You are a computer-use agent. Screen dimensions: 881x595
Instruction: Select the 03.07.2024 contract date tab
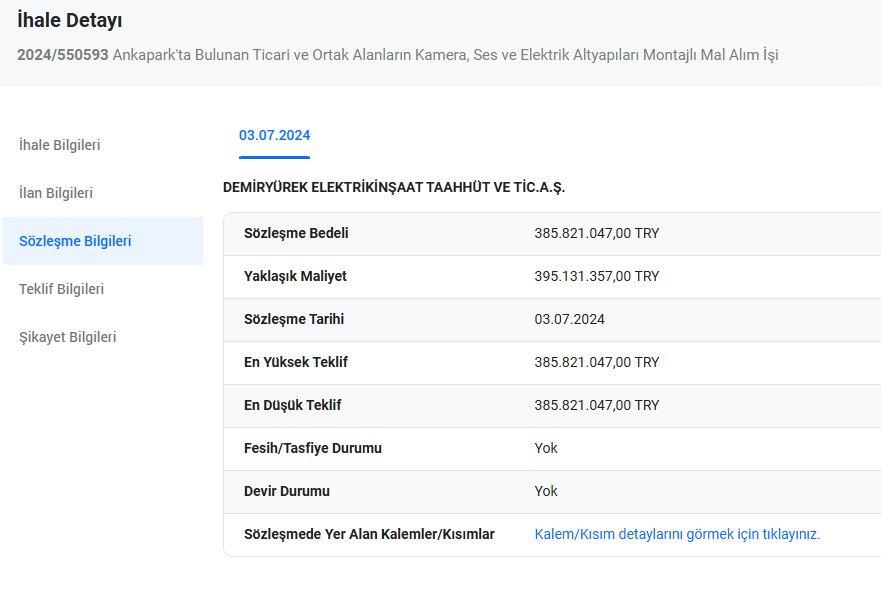(274, 136)
